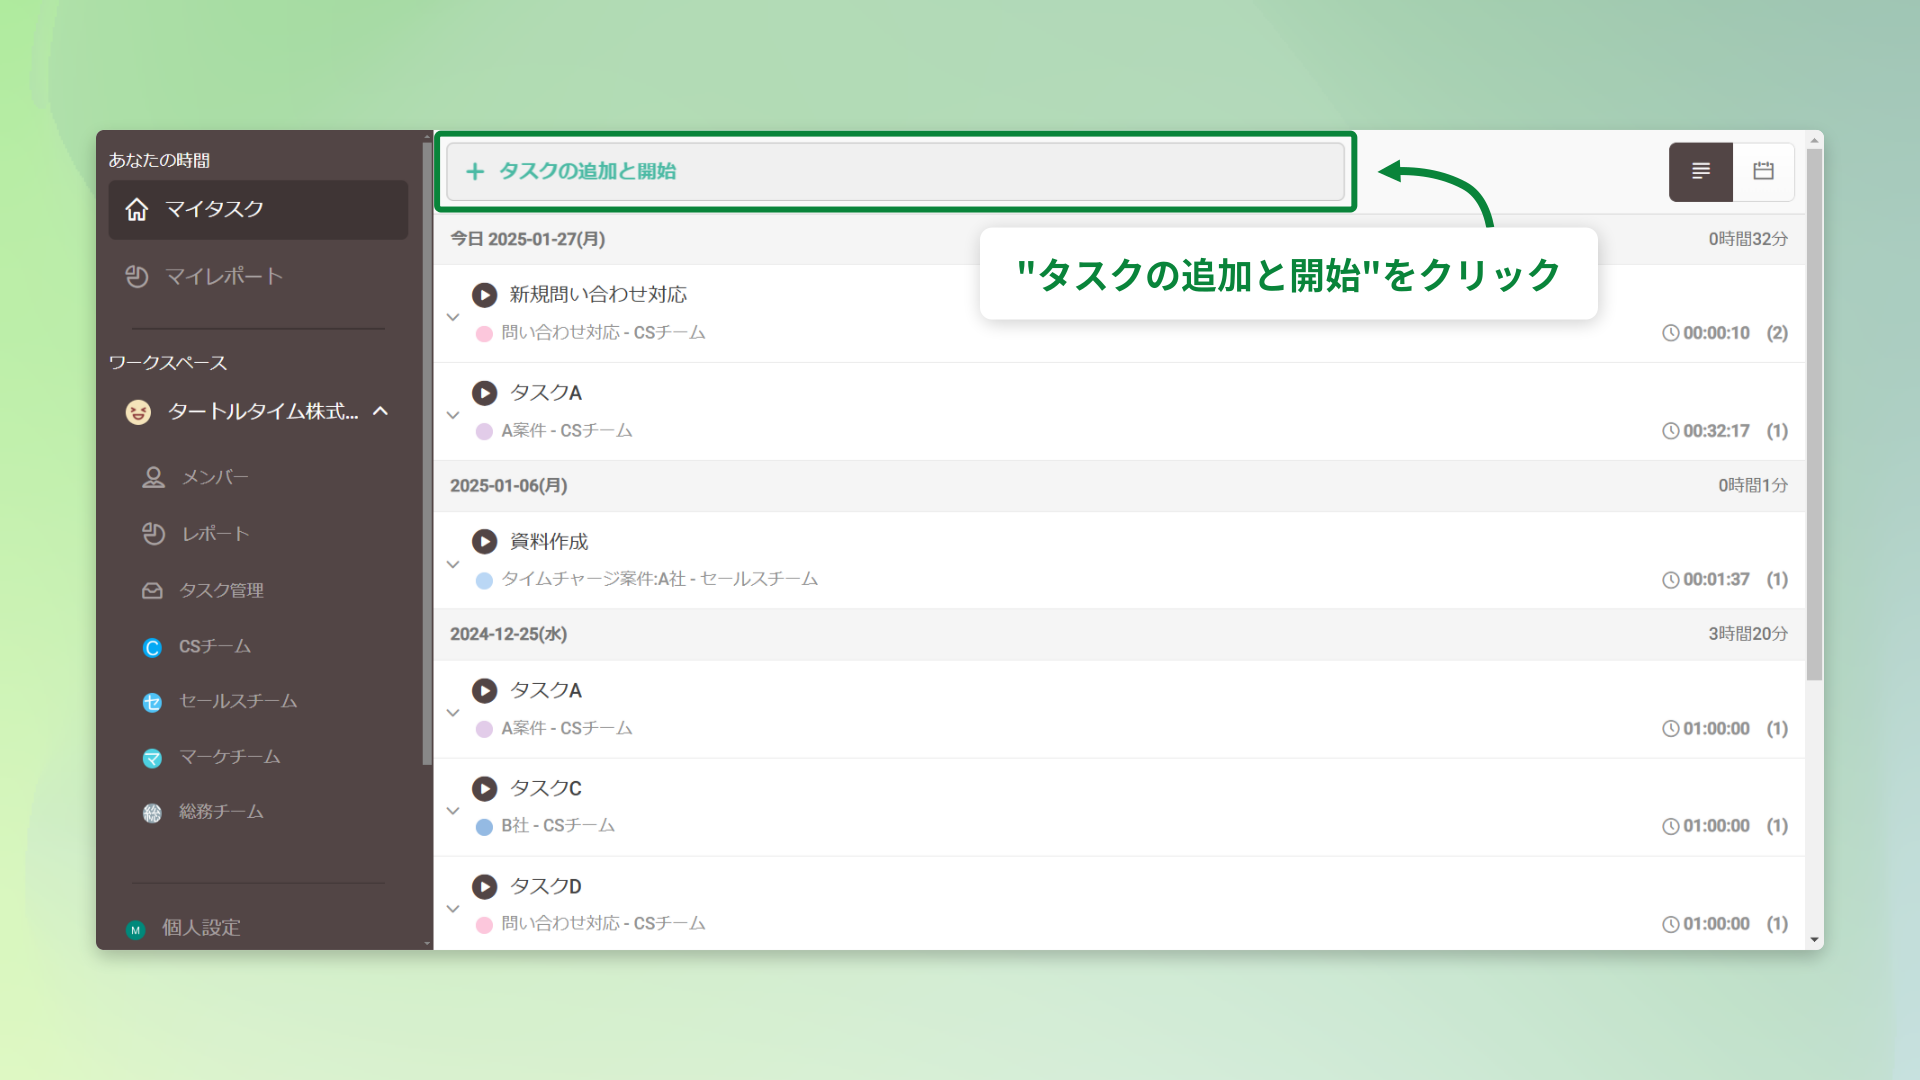
Task: Open the メンバー member icon in sidebar
Action: (x=152, y=477)
